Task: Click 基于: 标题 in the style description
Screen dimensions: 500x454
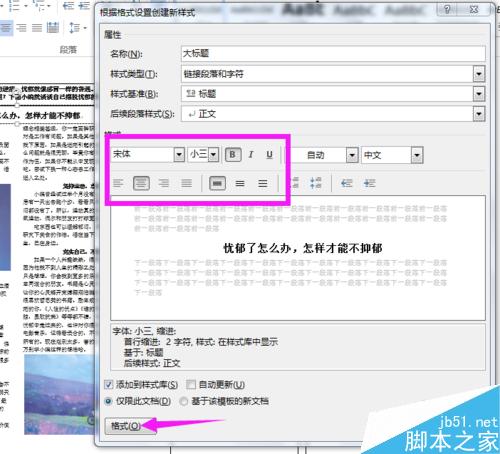Action: 143,353
